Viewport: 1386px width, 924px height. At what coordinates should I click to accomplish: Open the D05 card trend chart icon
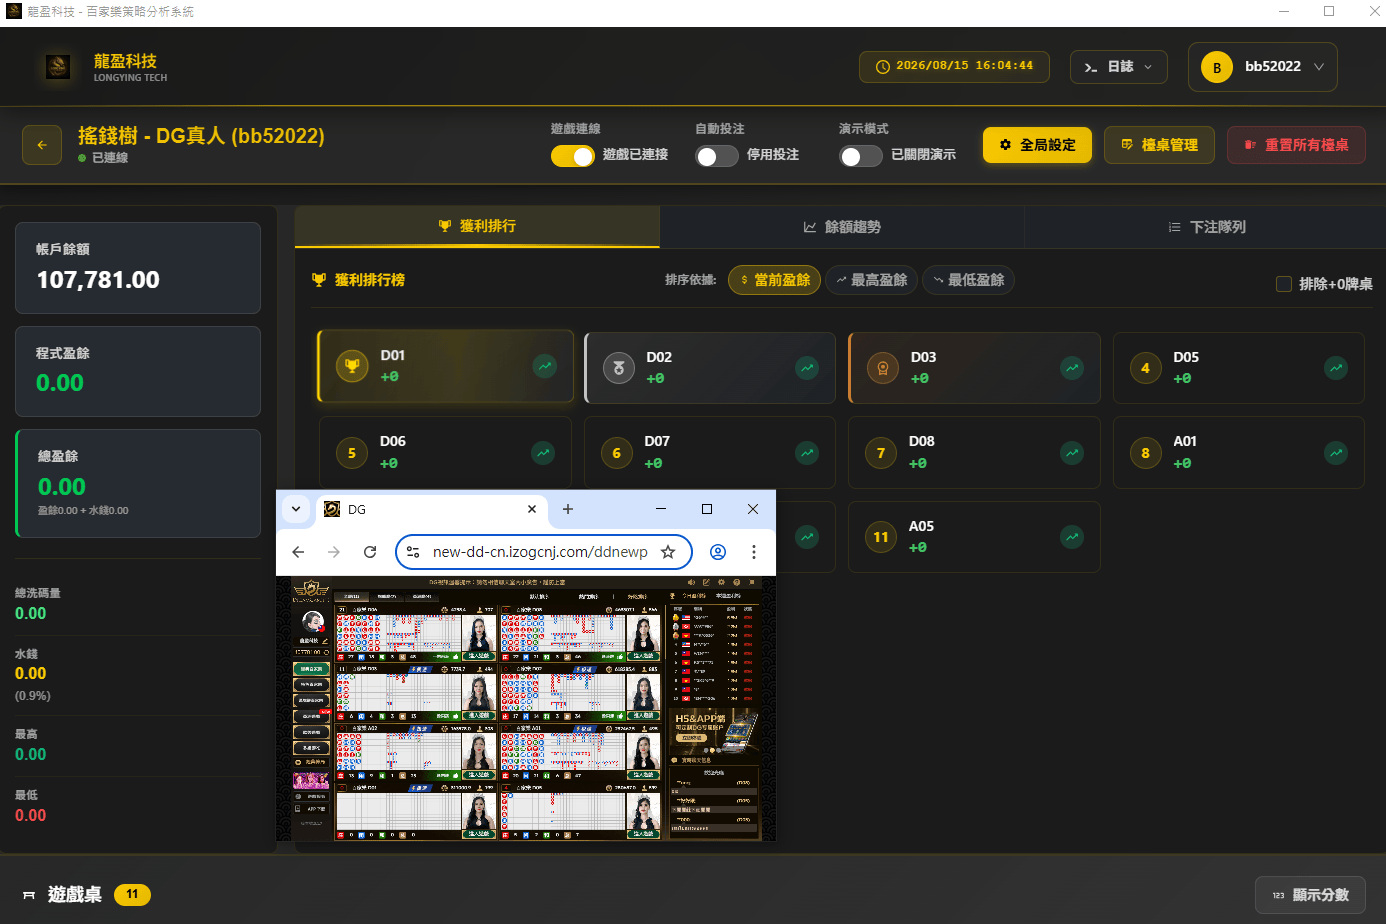click(x=1336, y=368)
